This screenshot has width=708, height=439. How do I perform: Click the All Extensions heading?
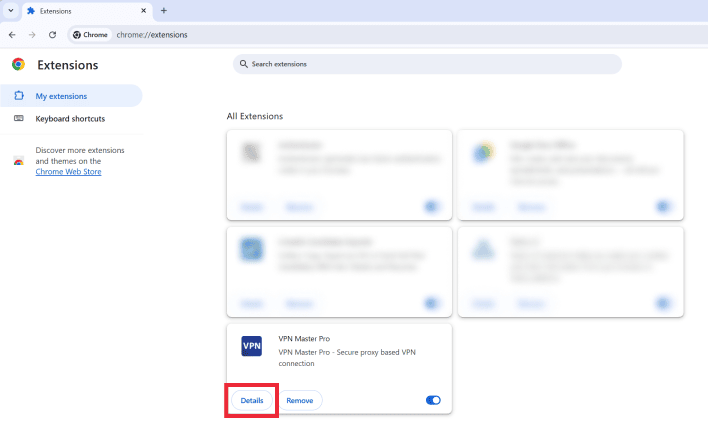coord(255,116)
